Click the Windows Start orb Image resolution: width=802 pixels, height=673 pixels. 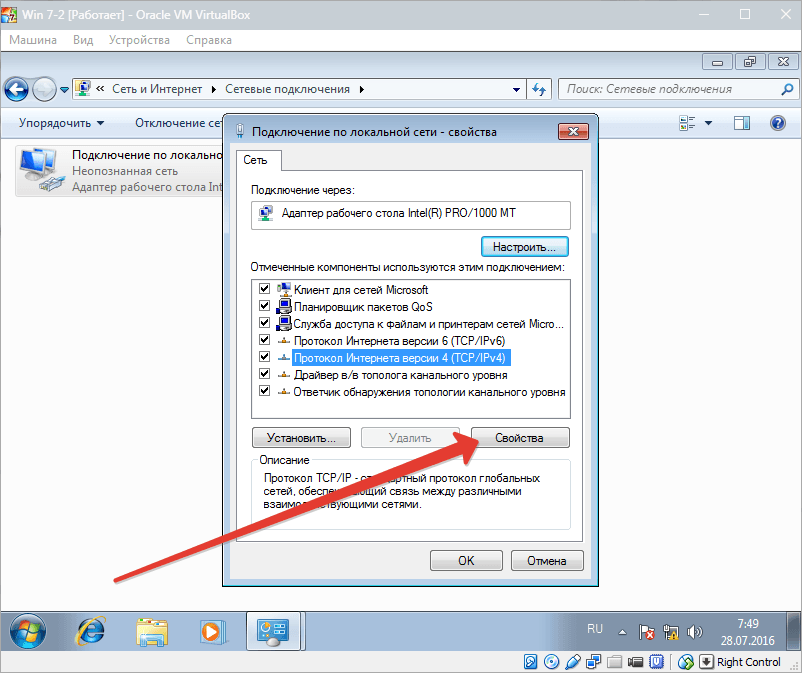point(28,631)
